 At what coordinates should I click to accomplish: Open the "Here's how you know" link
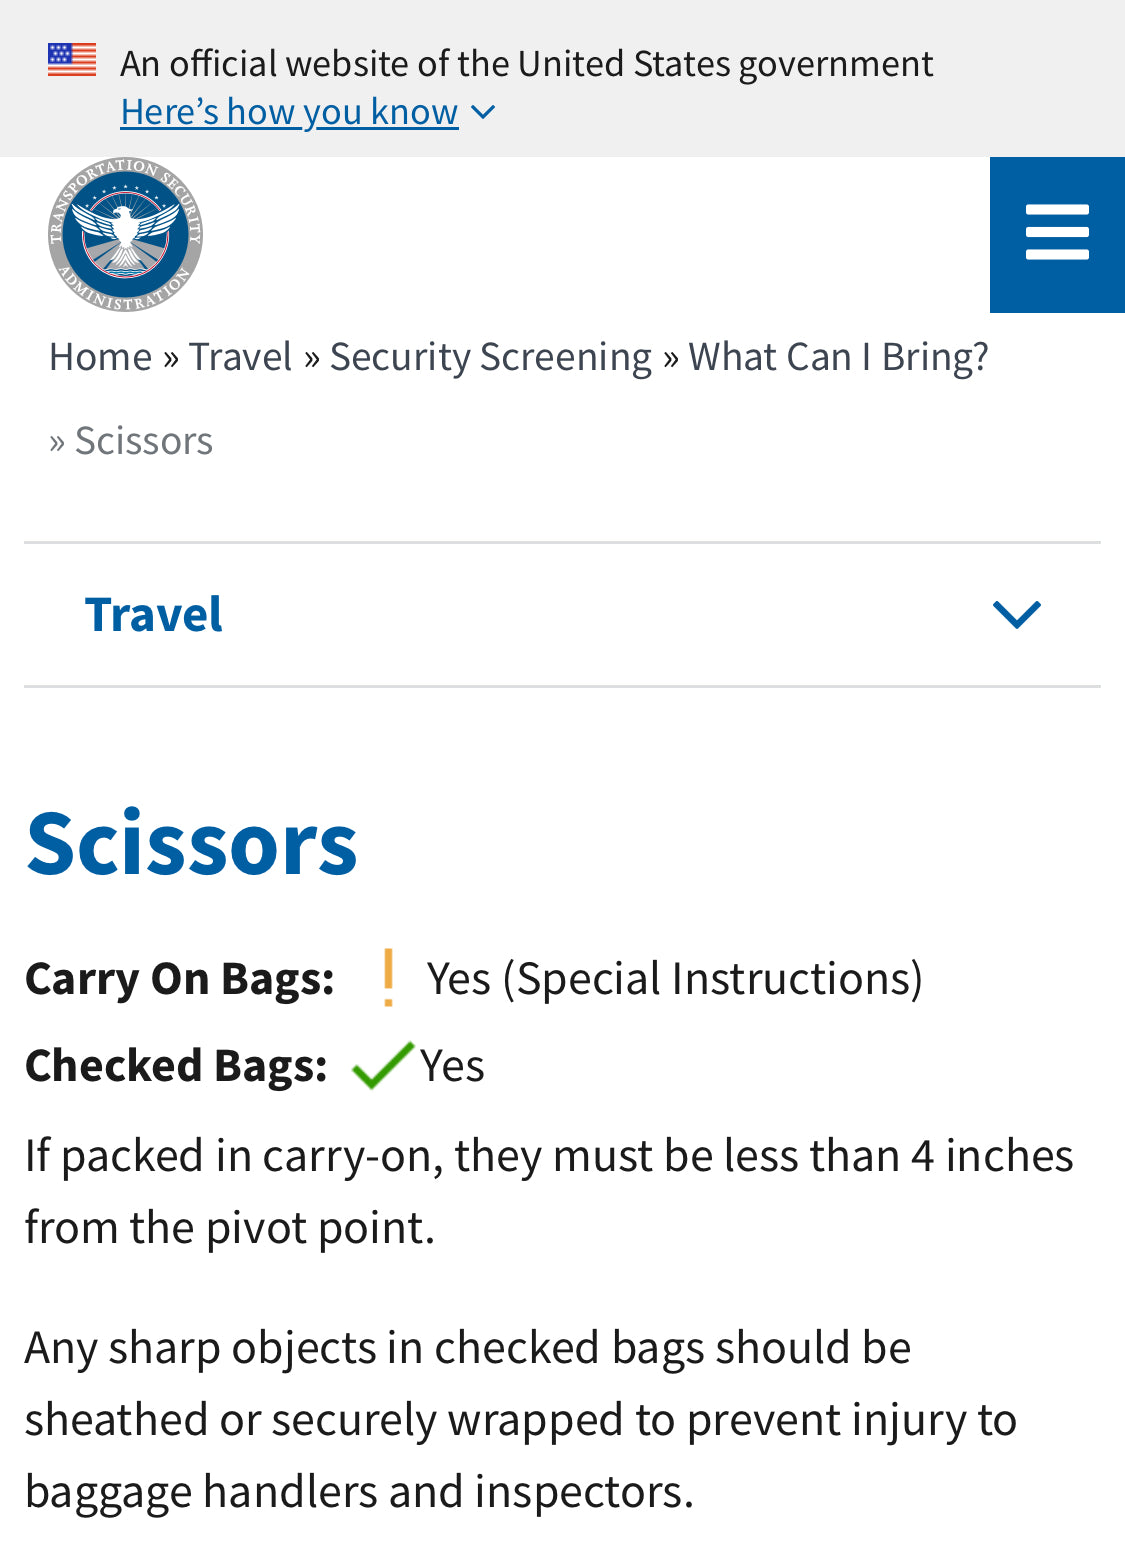[x=289, y=112]
